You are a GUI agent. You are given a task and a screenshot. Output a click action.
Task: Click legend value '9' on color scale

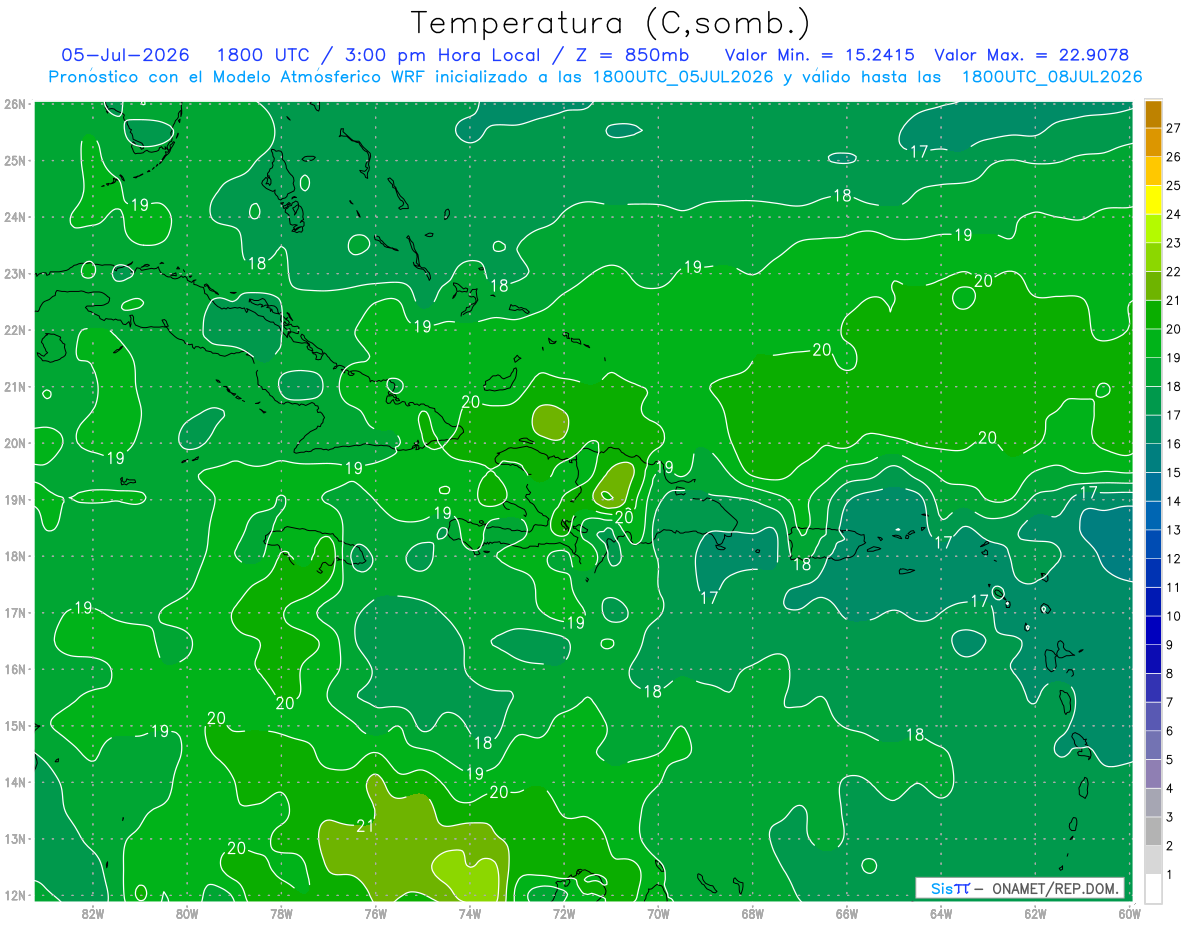1170,645
